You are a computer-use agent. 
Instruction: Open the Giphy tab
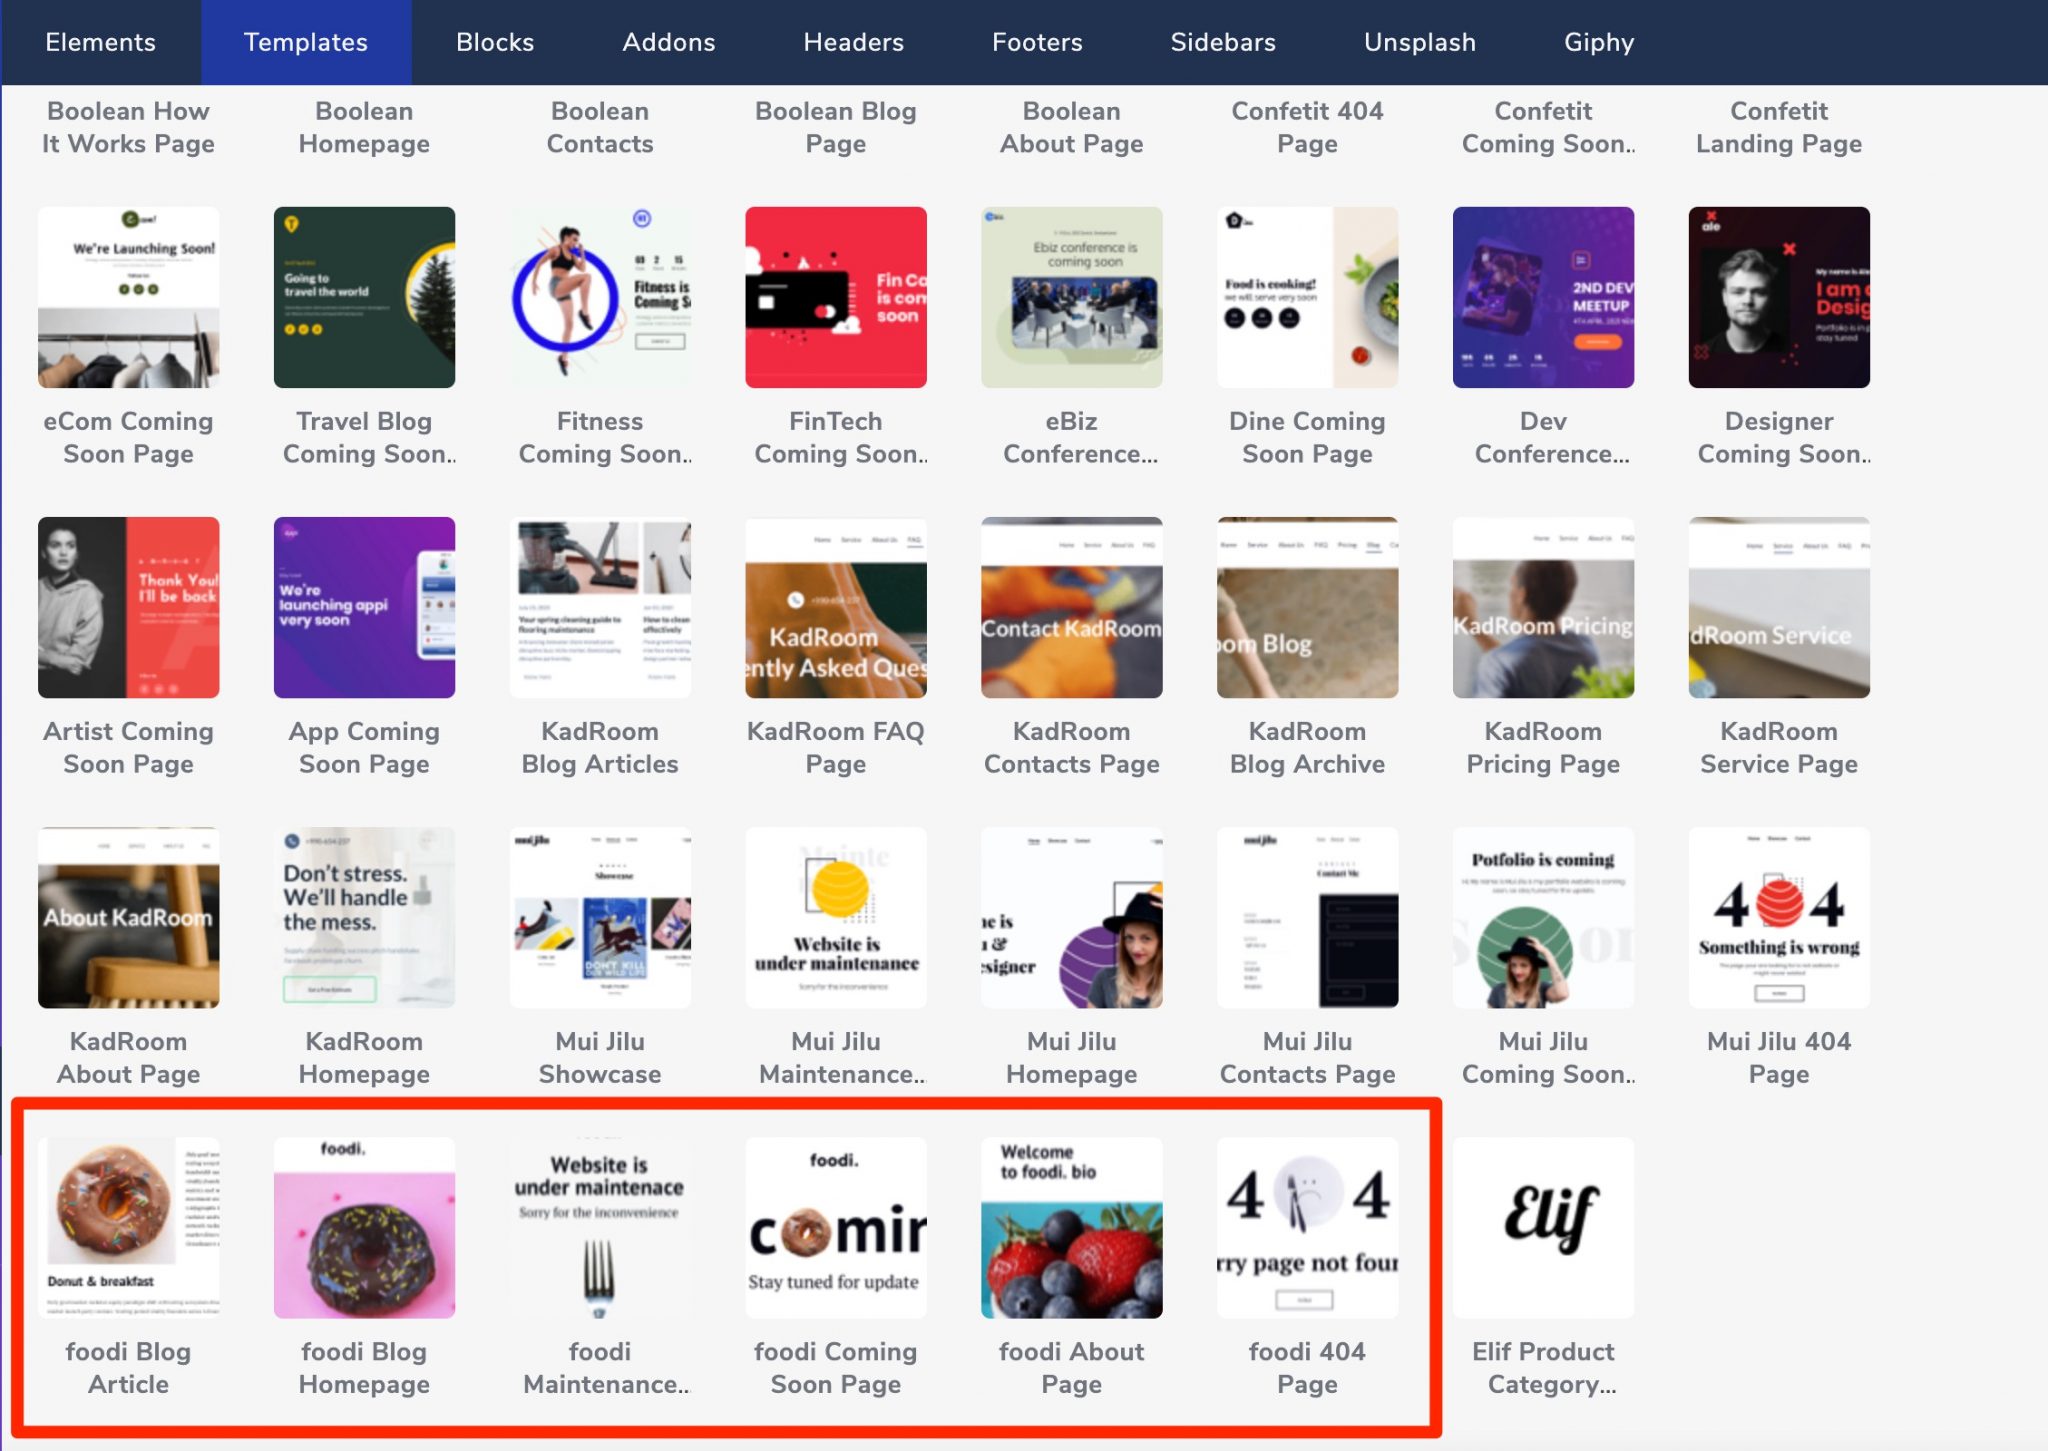point(1598,42)
